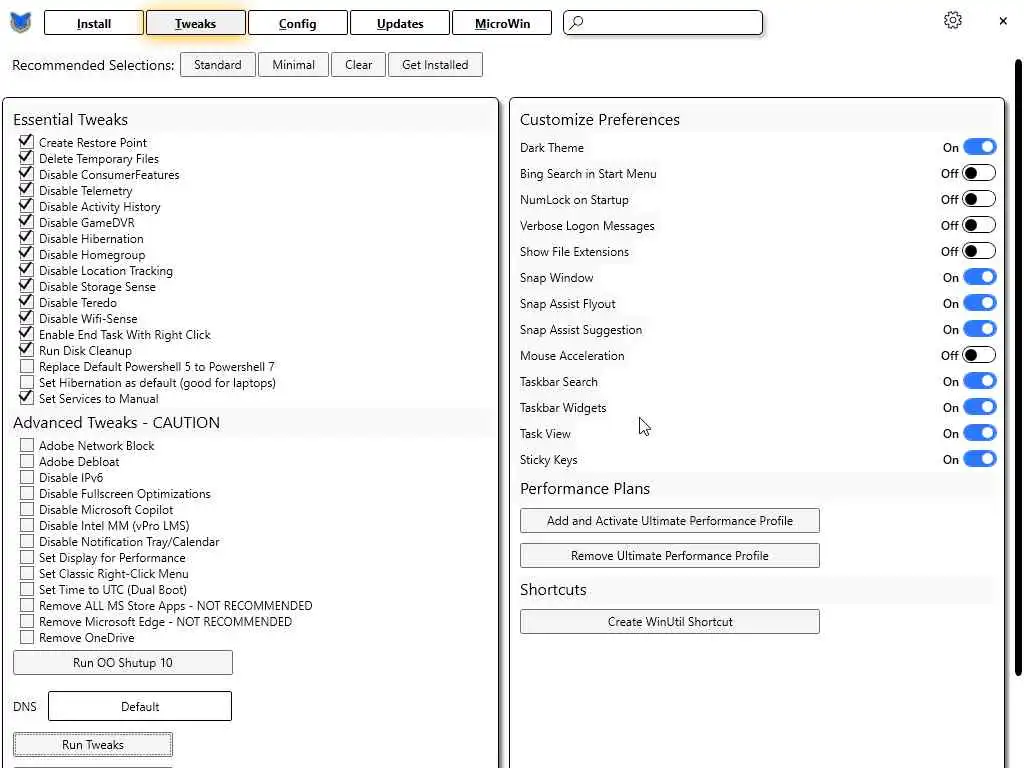Check Disable Intel MM (vPro LMS)

coord(27,525)
